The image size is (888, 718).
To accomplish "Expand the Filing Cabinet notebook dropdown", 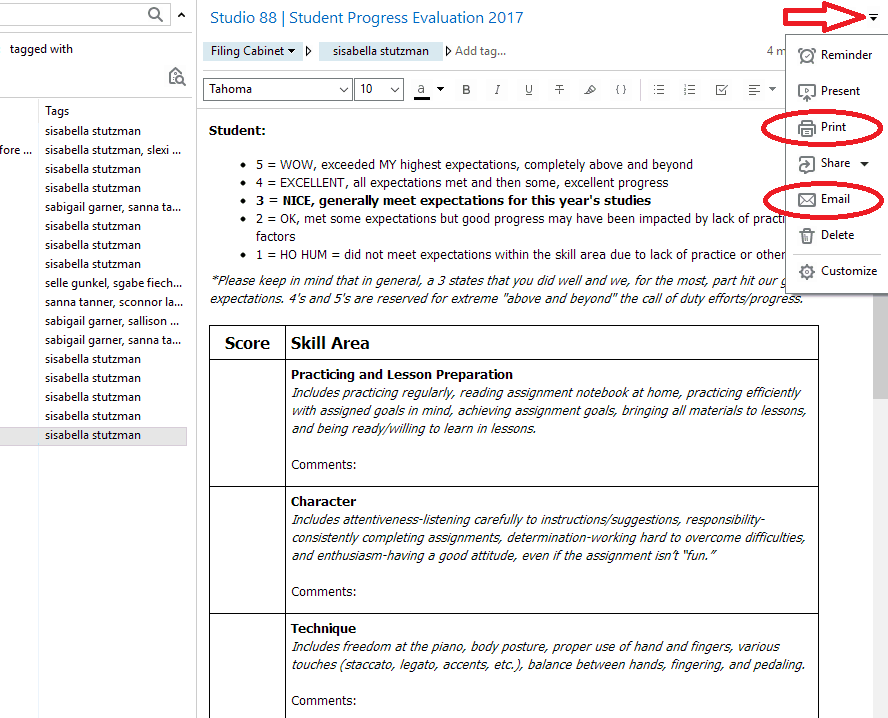I will [253, 51].
